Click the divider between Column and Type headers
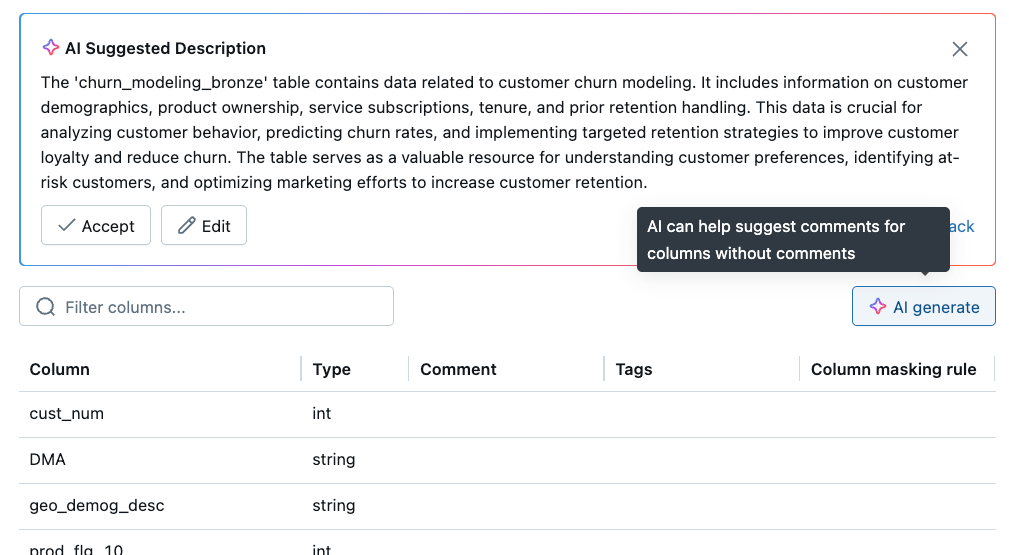The image size is (1009, 555). (x=301, y=369)
